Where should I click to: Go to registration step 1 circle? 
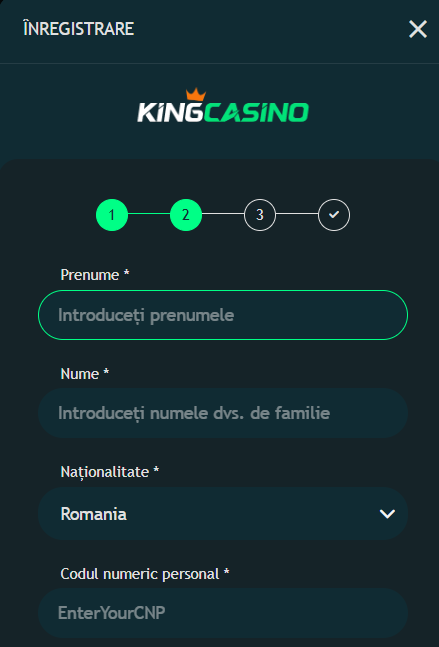(x=112, y=215)
